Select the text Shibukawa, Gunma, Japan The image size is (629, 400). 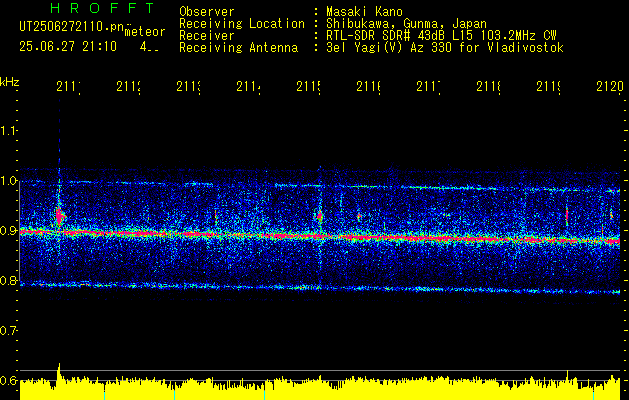pyautogui.click(x=406, y=24)
